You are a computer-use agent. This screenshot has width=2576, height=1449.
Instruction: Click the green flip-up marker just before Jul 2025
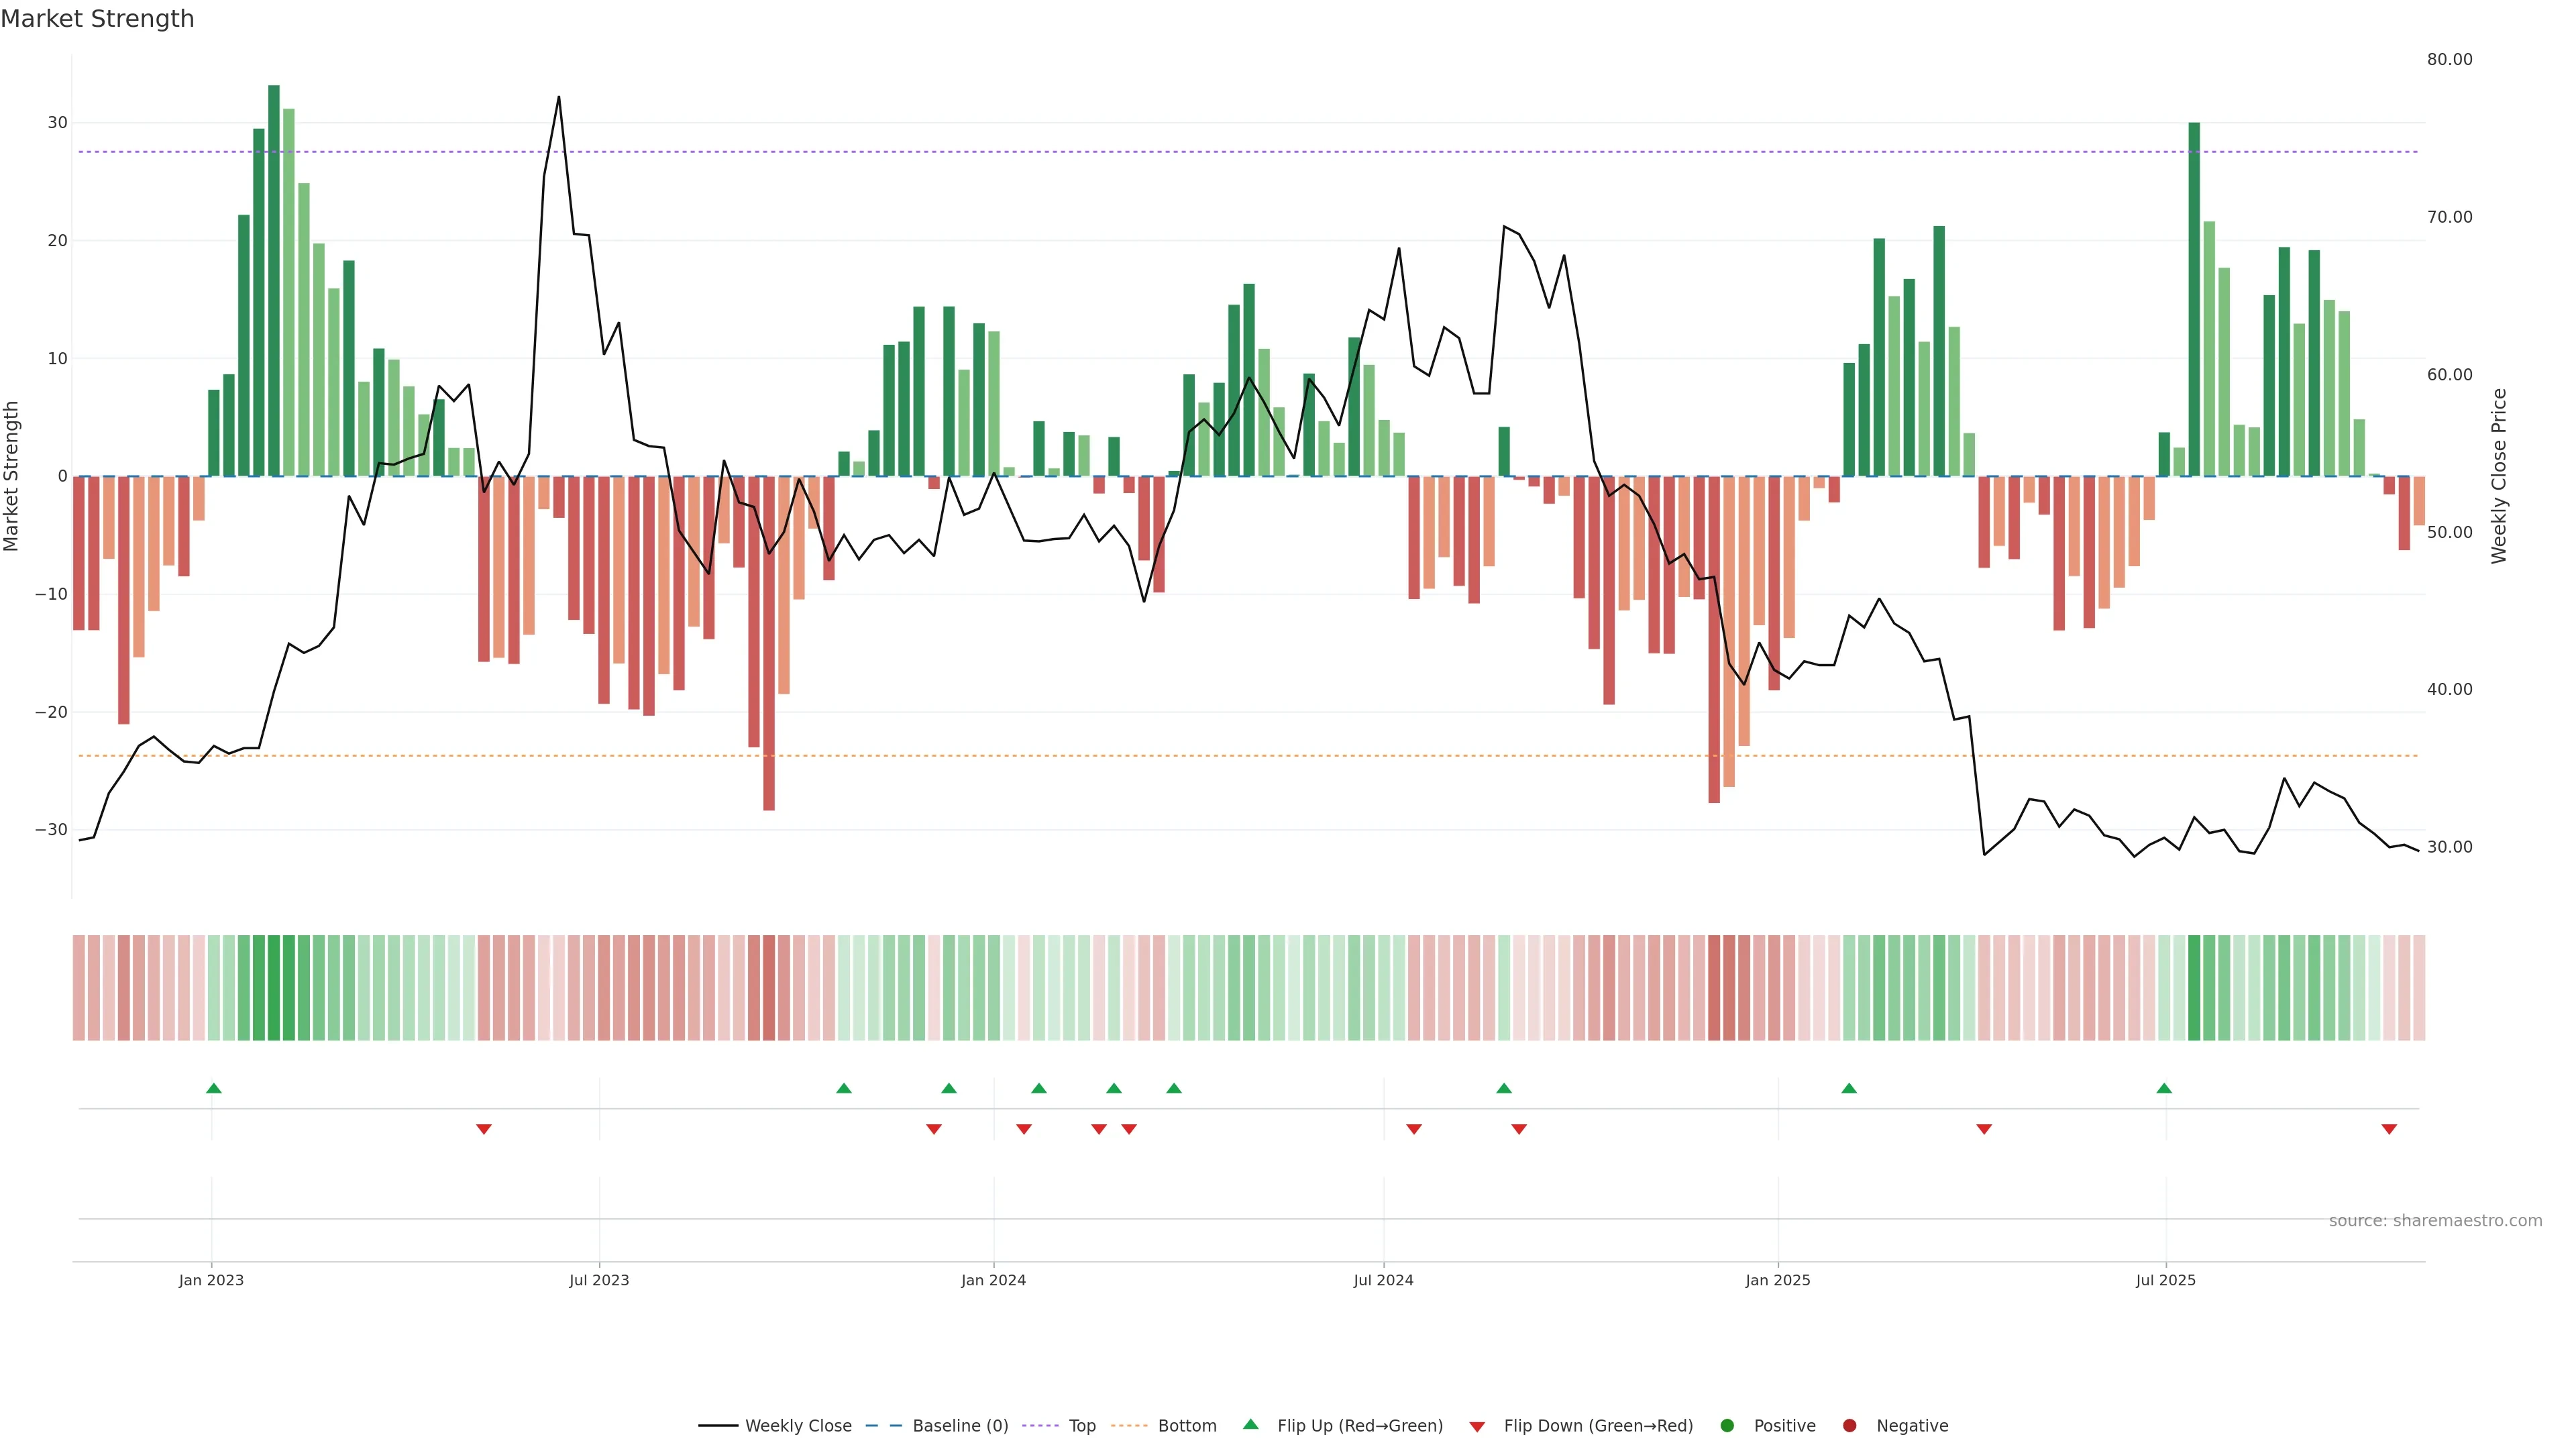coord(2164,1088)
